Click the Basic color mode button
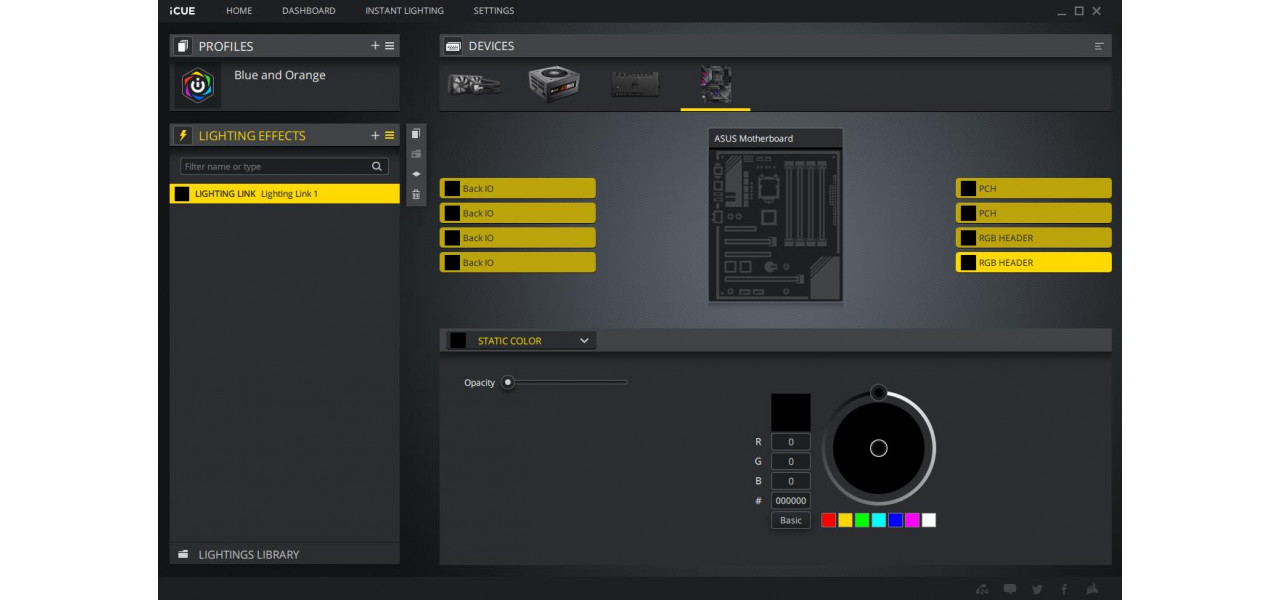 pyautogui.click(x=791, y=520)
